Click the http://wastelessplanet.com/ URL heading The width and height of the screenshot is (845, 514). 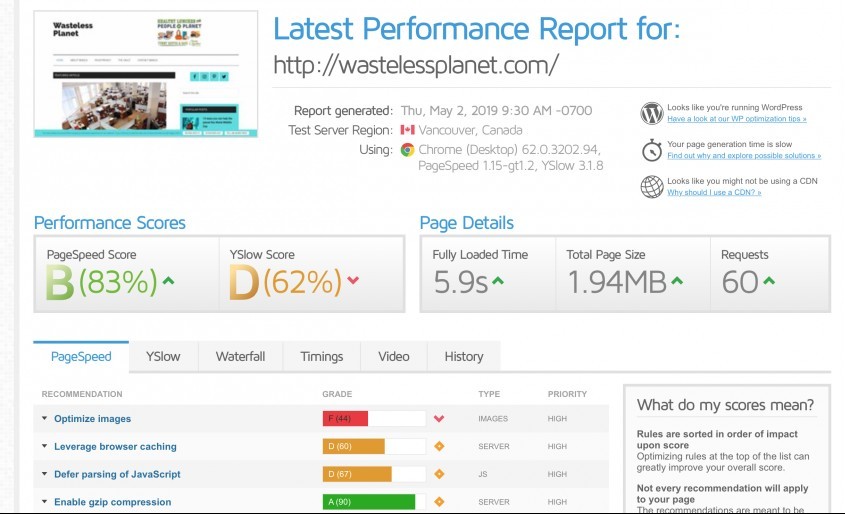[416, 65]
